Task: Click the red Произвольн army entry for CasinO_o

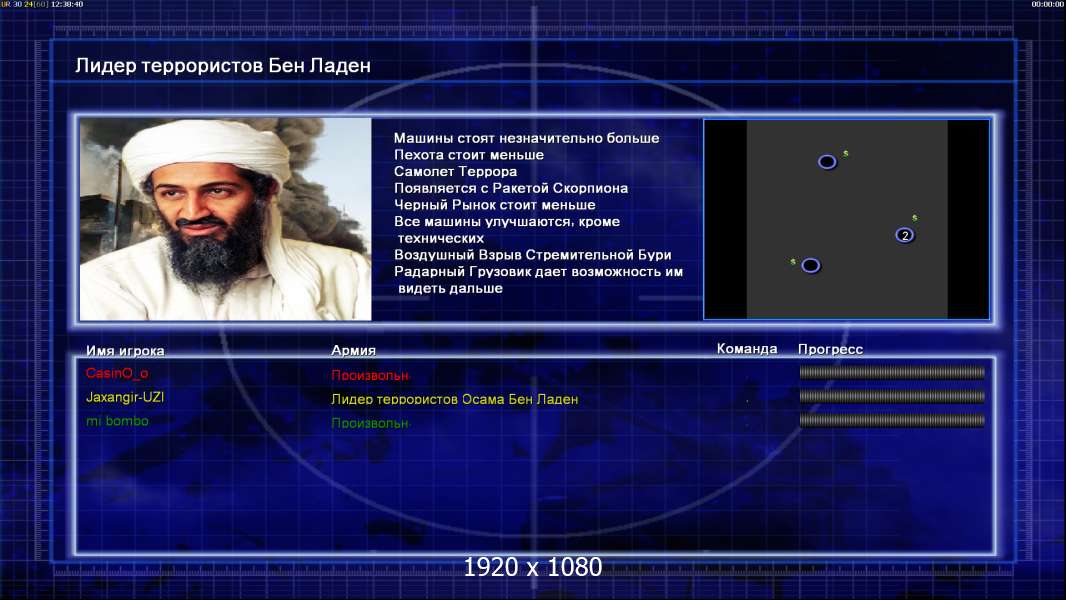Action: (370, 375)
